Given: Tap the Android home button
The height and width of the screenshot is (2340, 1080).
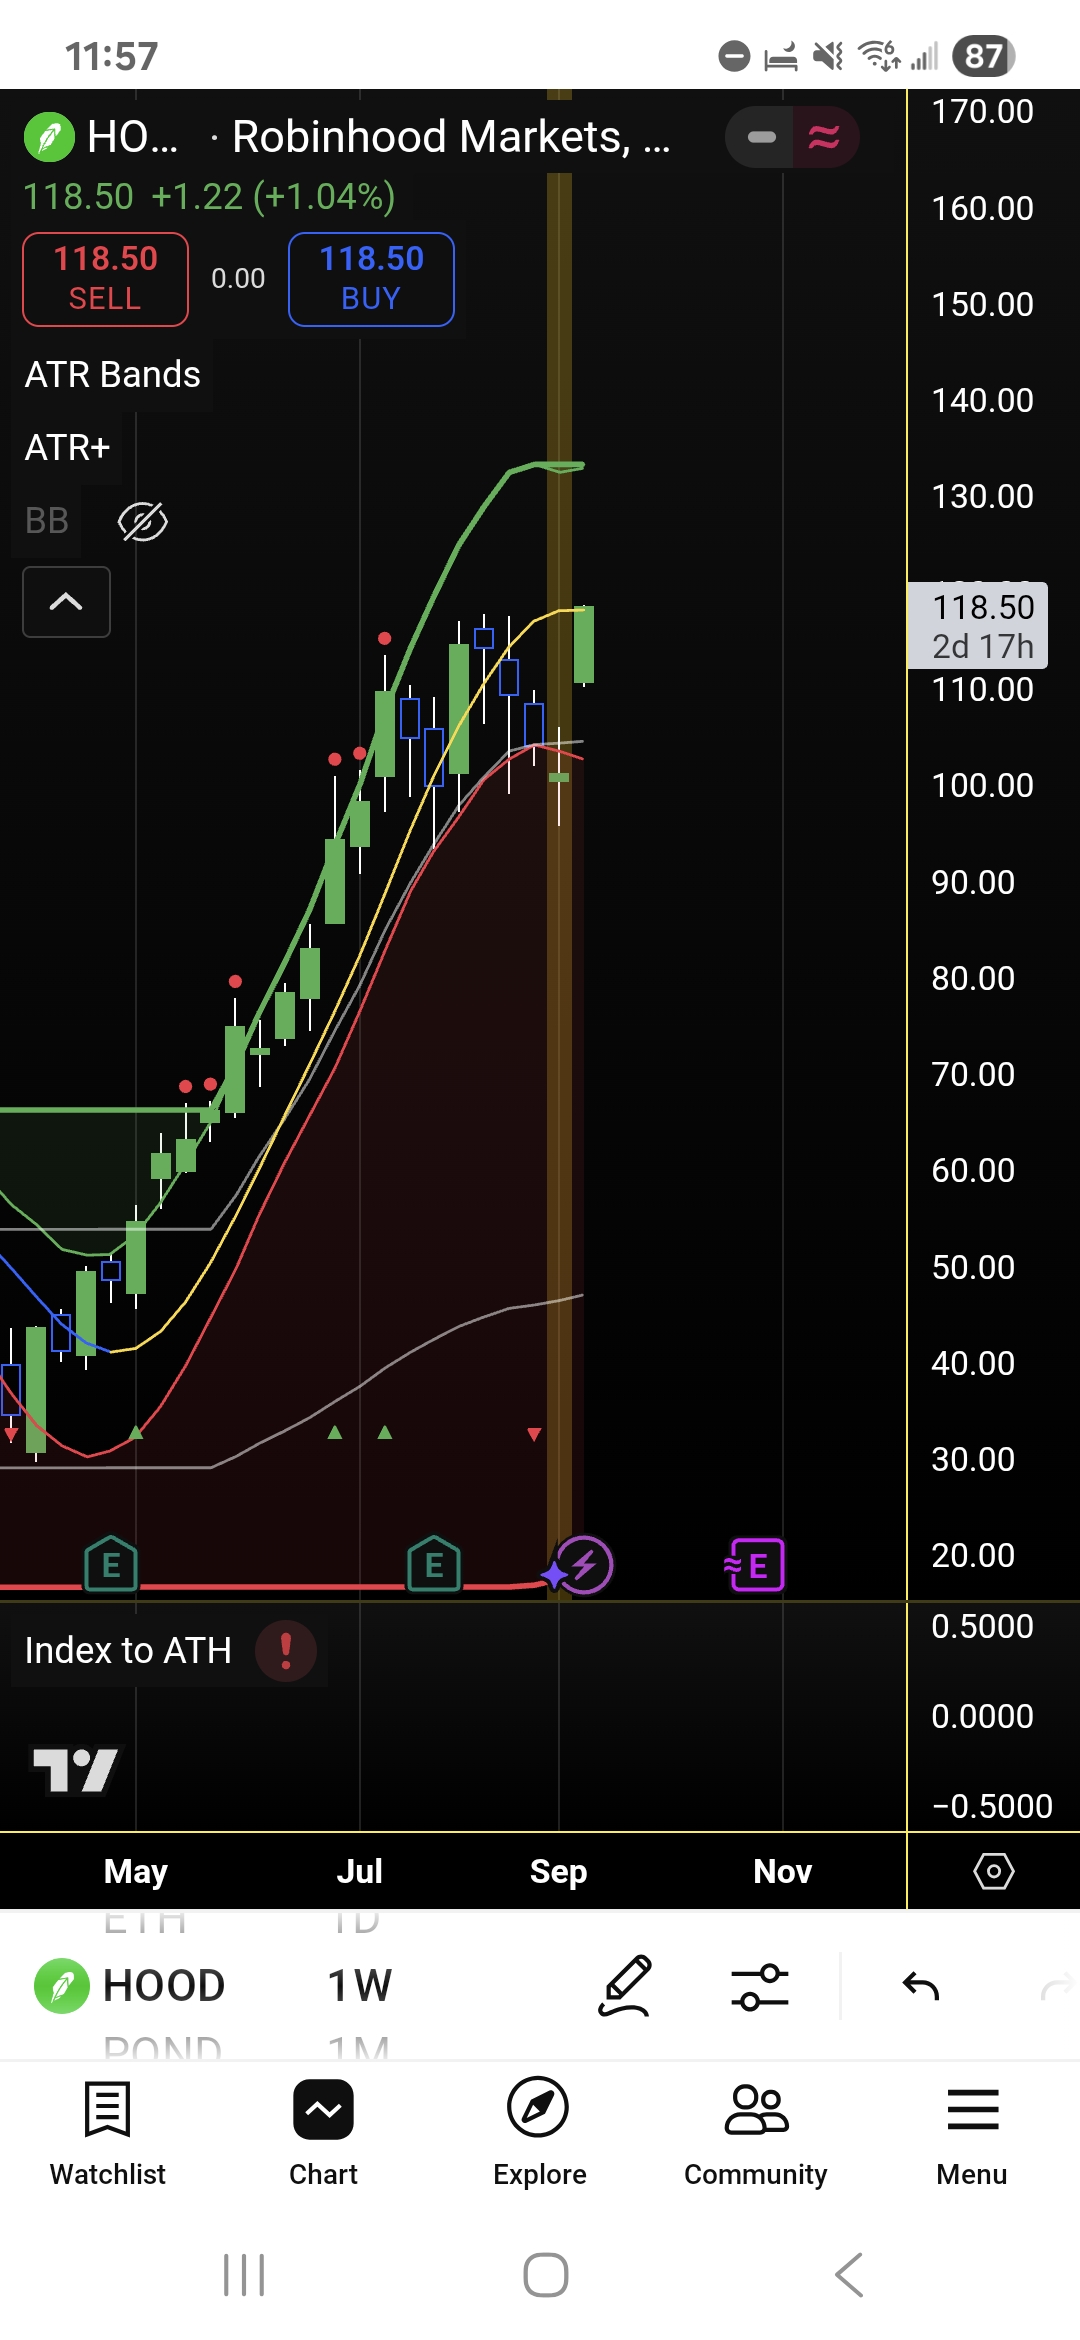Looking at the screenshot, I should coord(546,2275).
